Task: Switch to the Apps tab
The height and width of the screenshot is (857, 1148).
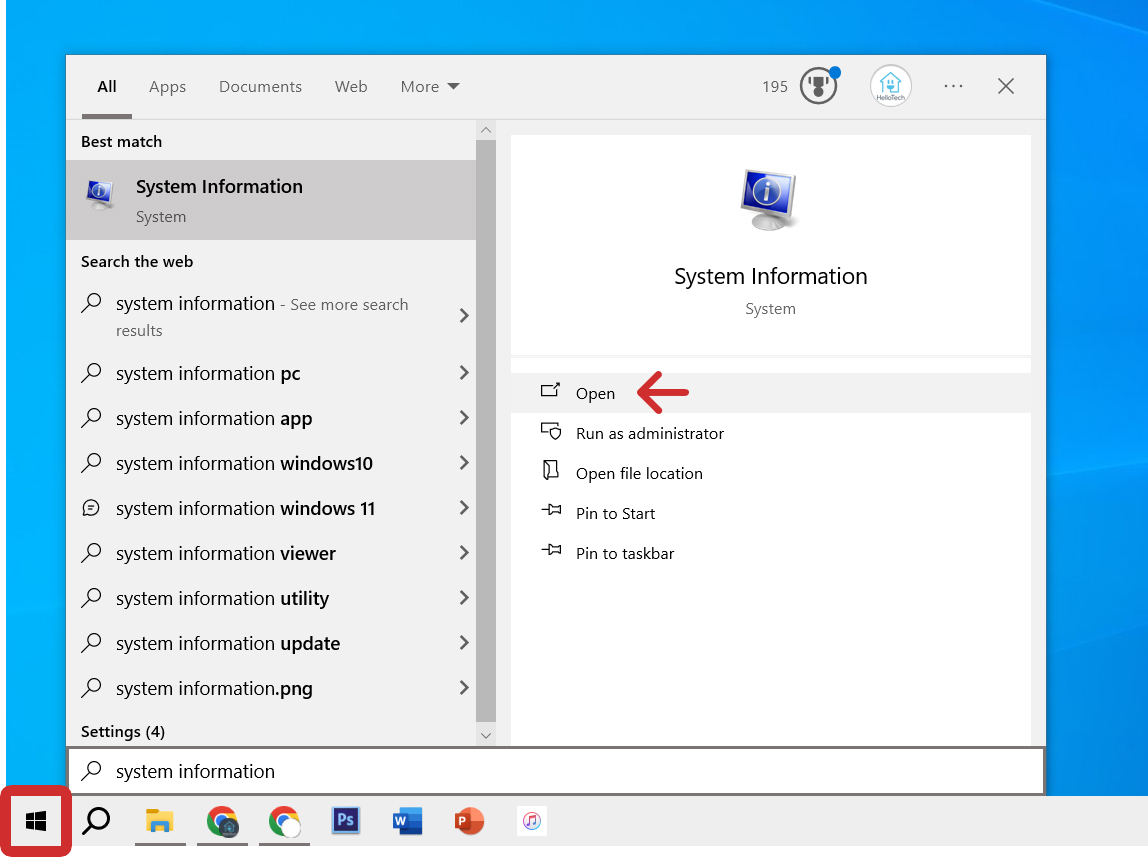Action: 167,86
